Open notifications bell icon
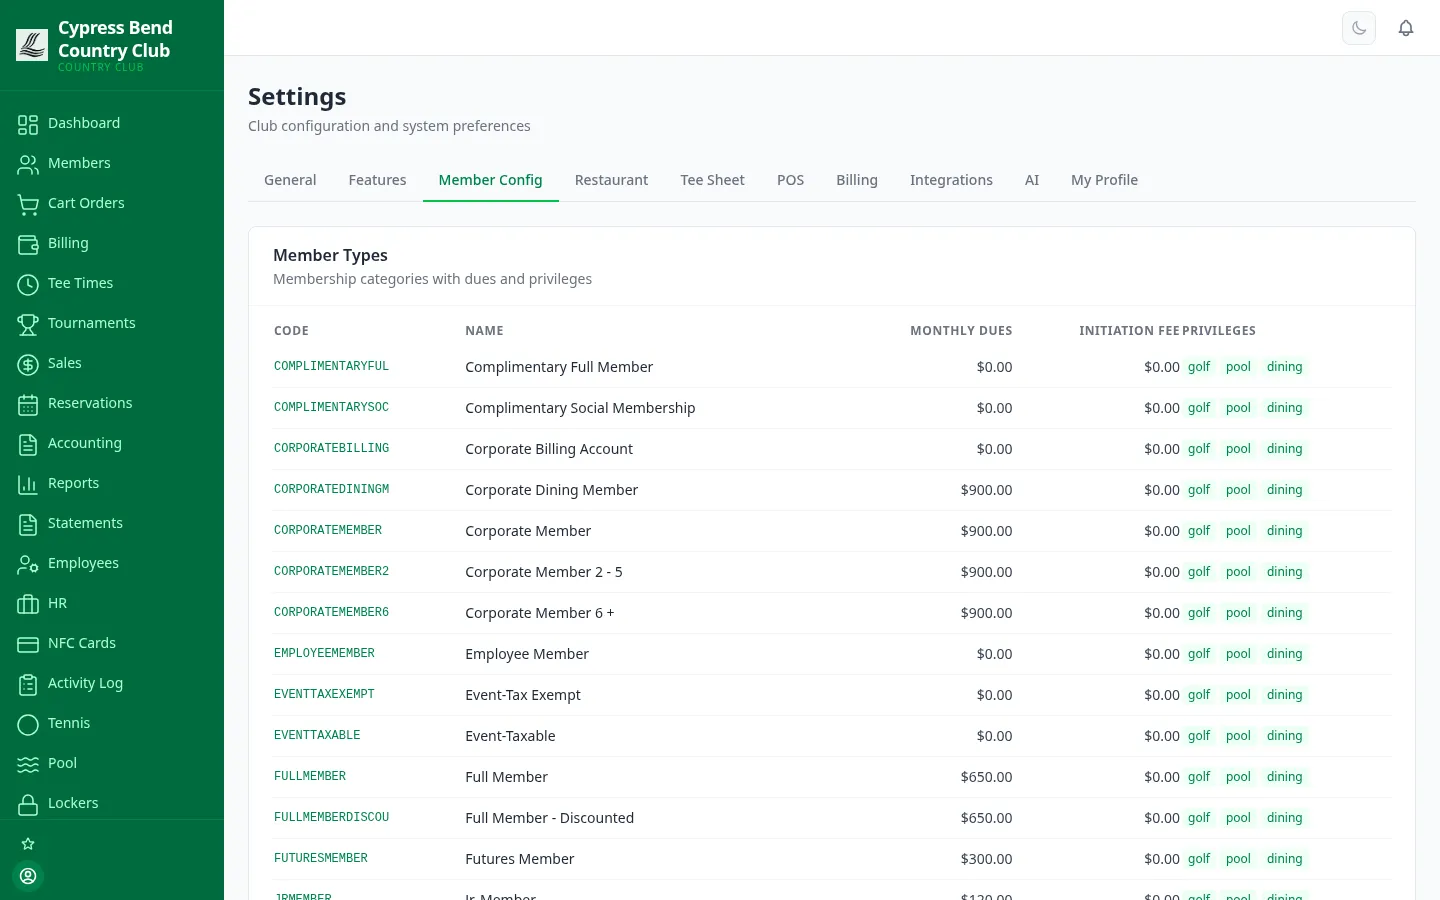Viewport: 1440px width, 900px height. (1406, 28)
